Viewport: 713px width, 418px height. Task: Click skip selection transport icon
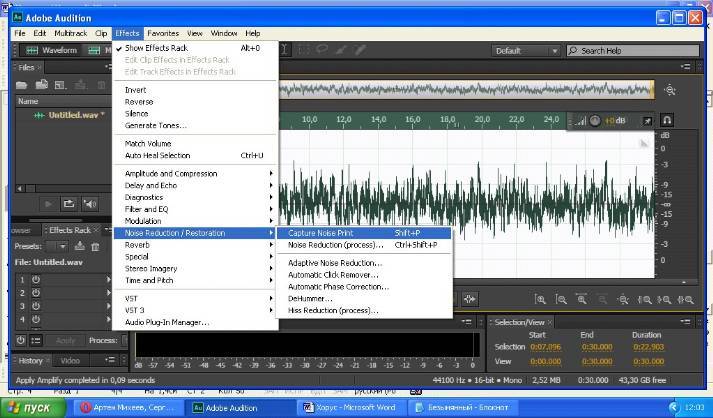[469, 299]
